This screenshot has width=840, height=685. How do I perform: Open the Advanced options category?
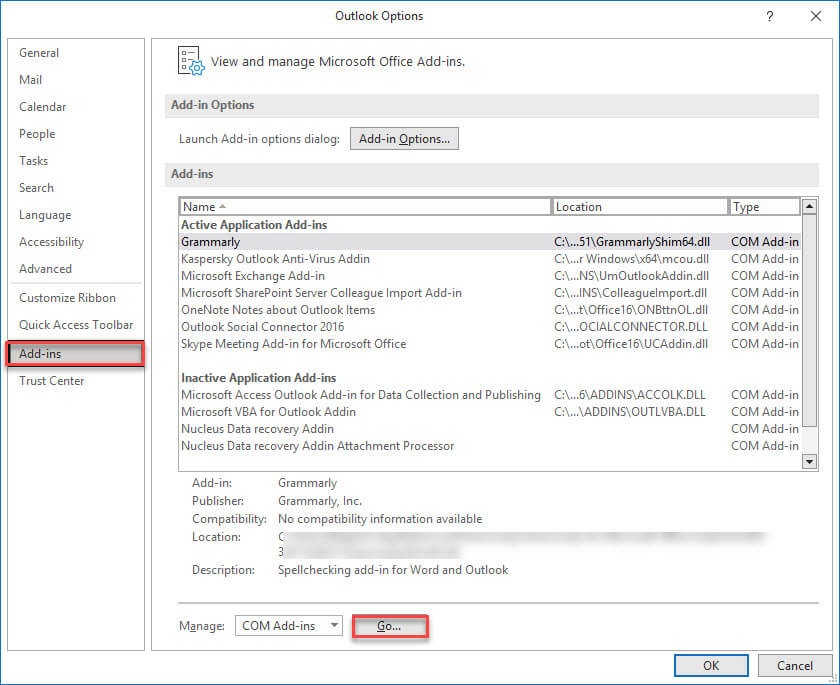pyautogui.click(x=45, y=268)
